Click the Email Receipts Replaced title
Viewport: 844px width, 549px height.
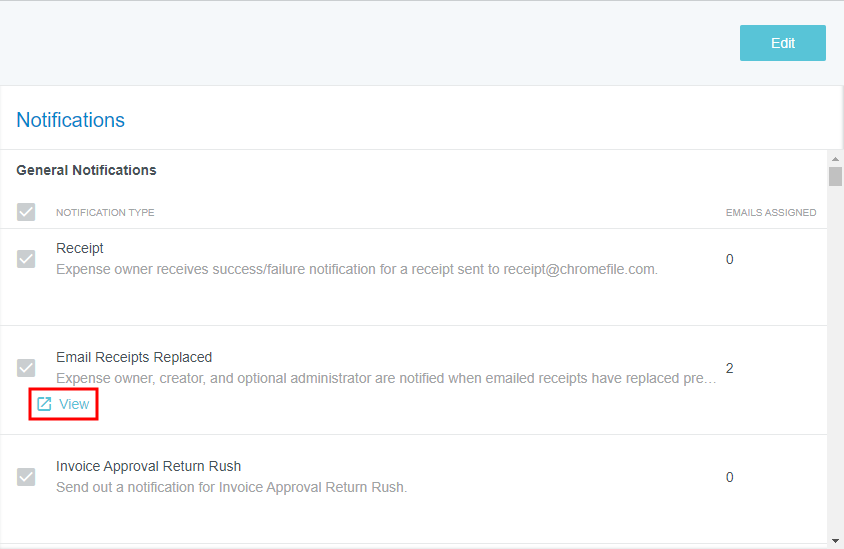[134, 357]
